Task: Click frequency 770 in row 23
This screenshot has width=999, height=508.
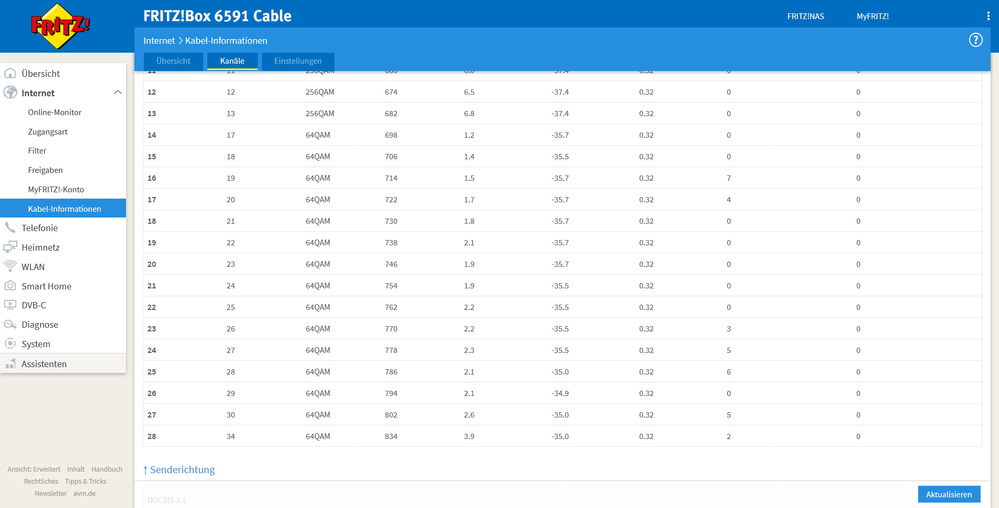Action: point(391,329)
